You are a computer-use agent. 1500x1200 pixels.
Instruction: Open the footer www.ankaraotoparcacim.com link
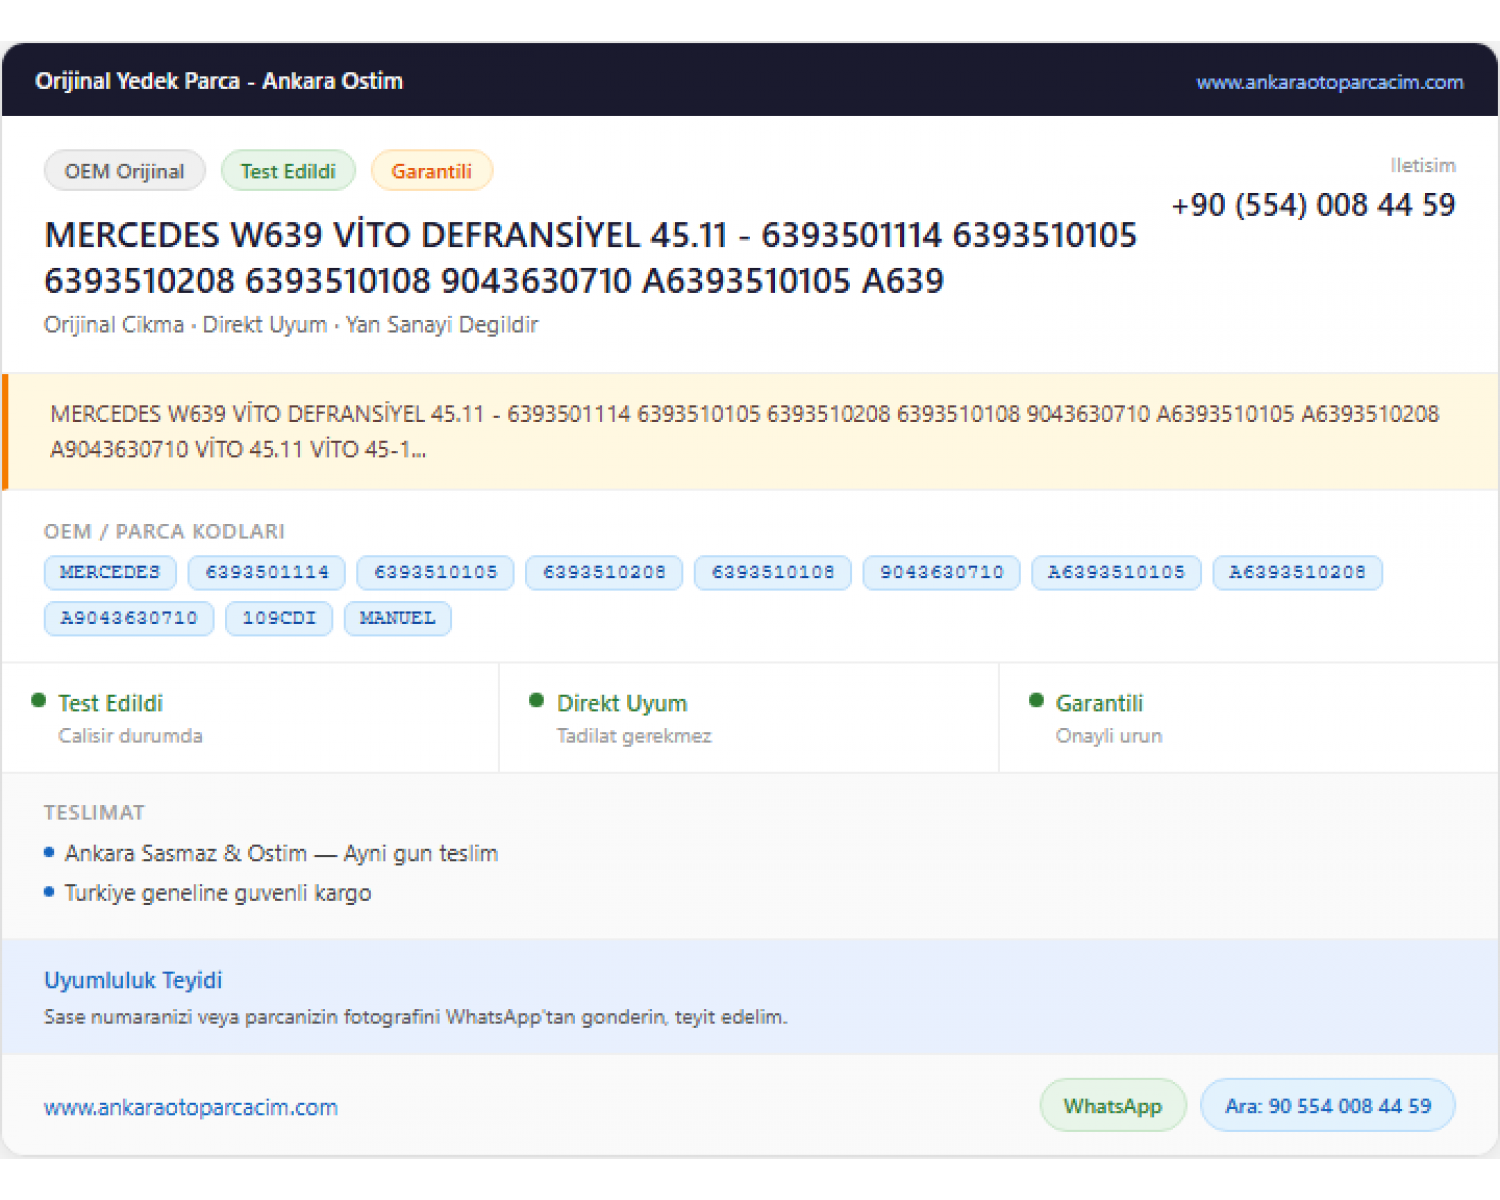[191, 1107]
